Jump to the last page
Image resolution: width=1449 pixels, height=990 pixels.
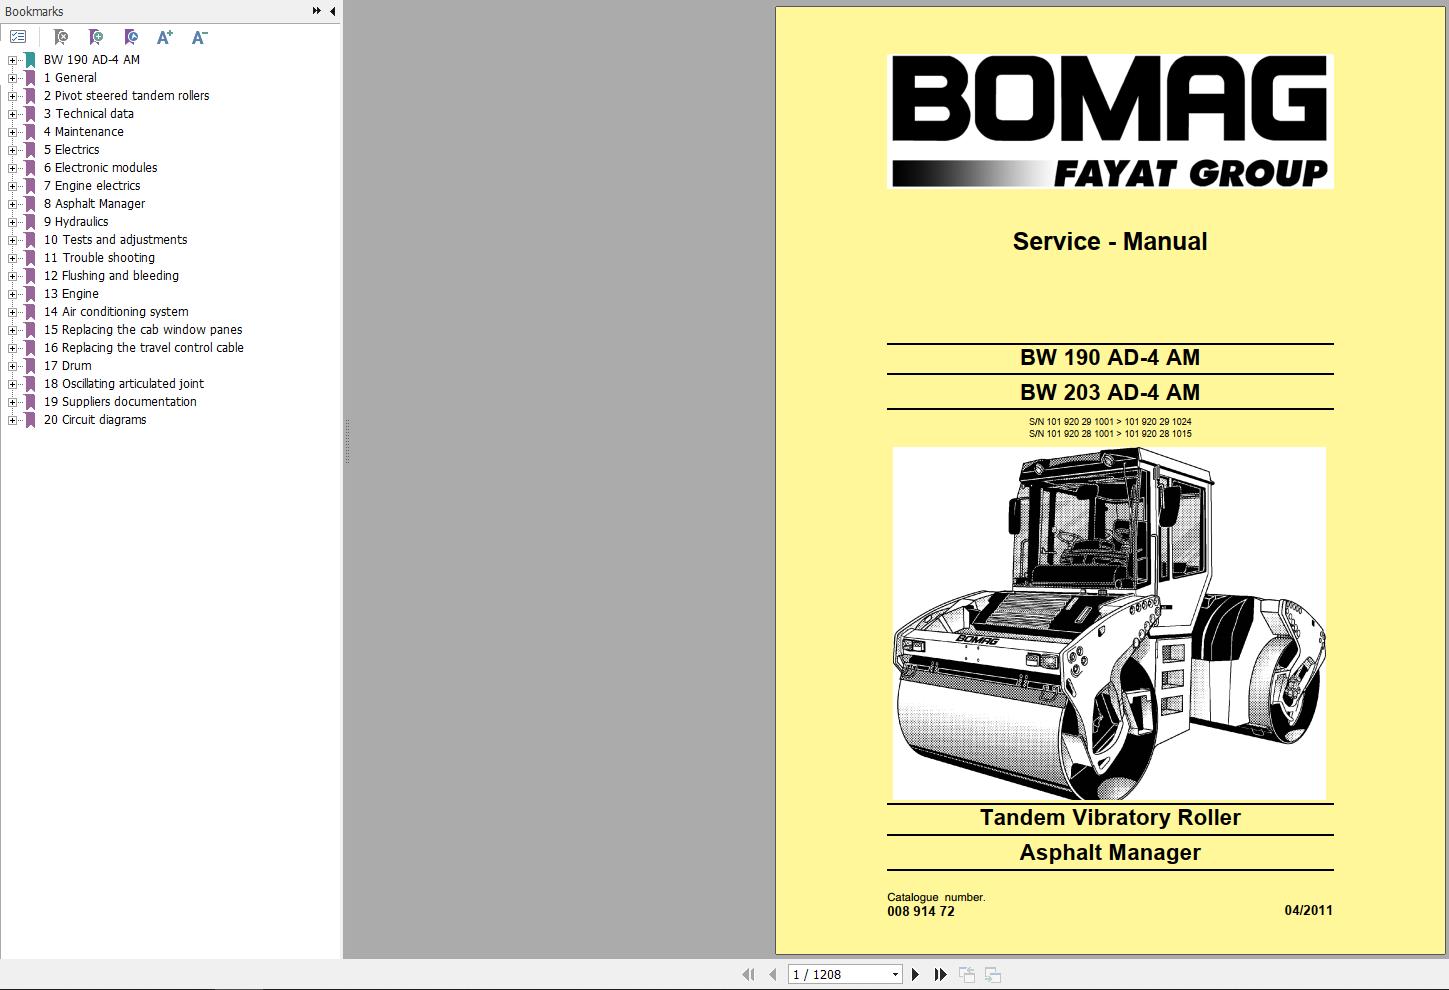pos(940,974)
